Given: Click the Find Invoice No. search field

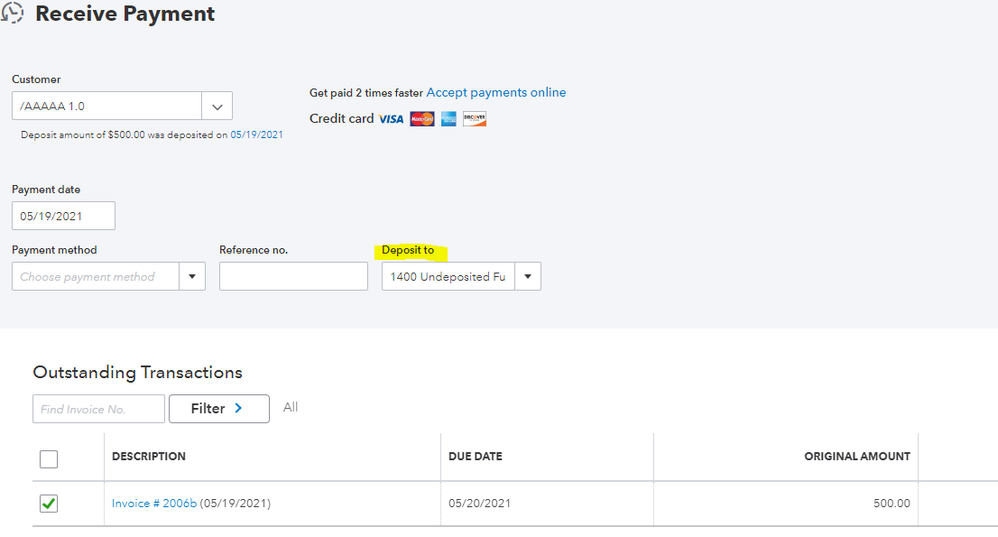Looking at the screenshot, I should 99,408.
